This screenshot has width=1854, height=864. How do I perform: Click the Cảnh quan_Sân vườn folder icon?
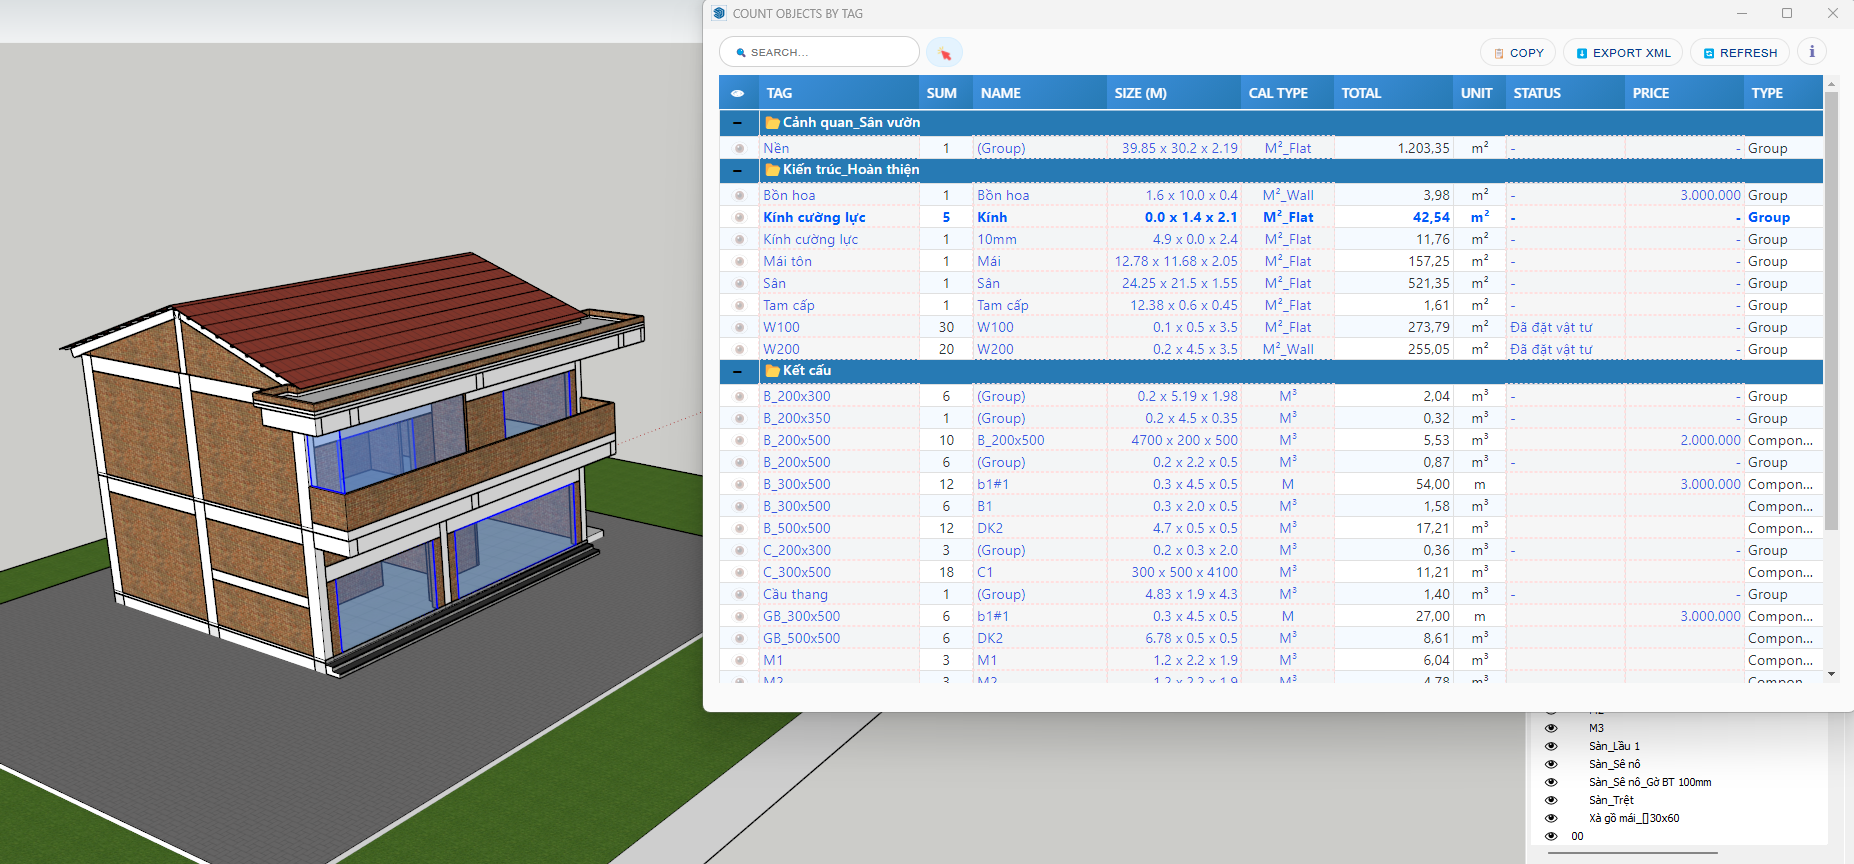[772, 123]
